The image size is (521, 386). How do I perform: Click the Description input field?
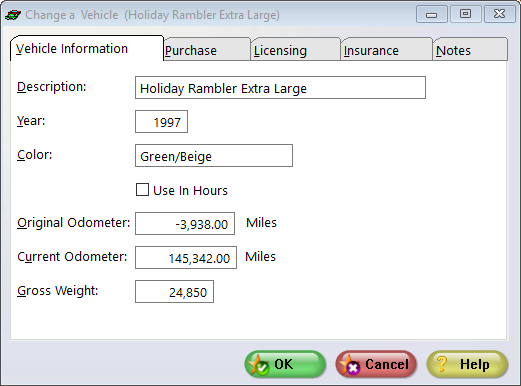(x=280, y=88)
